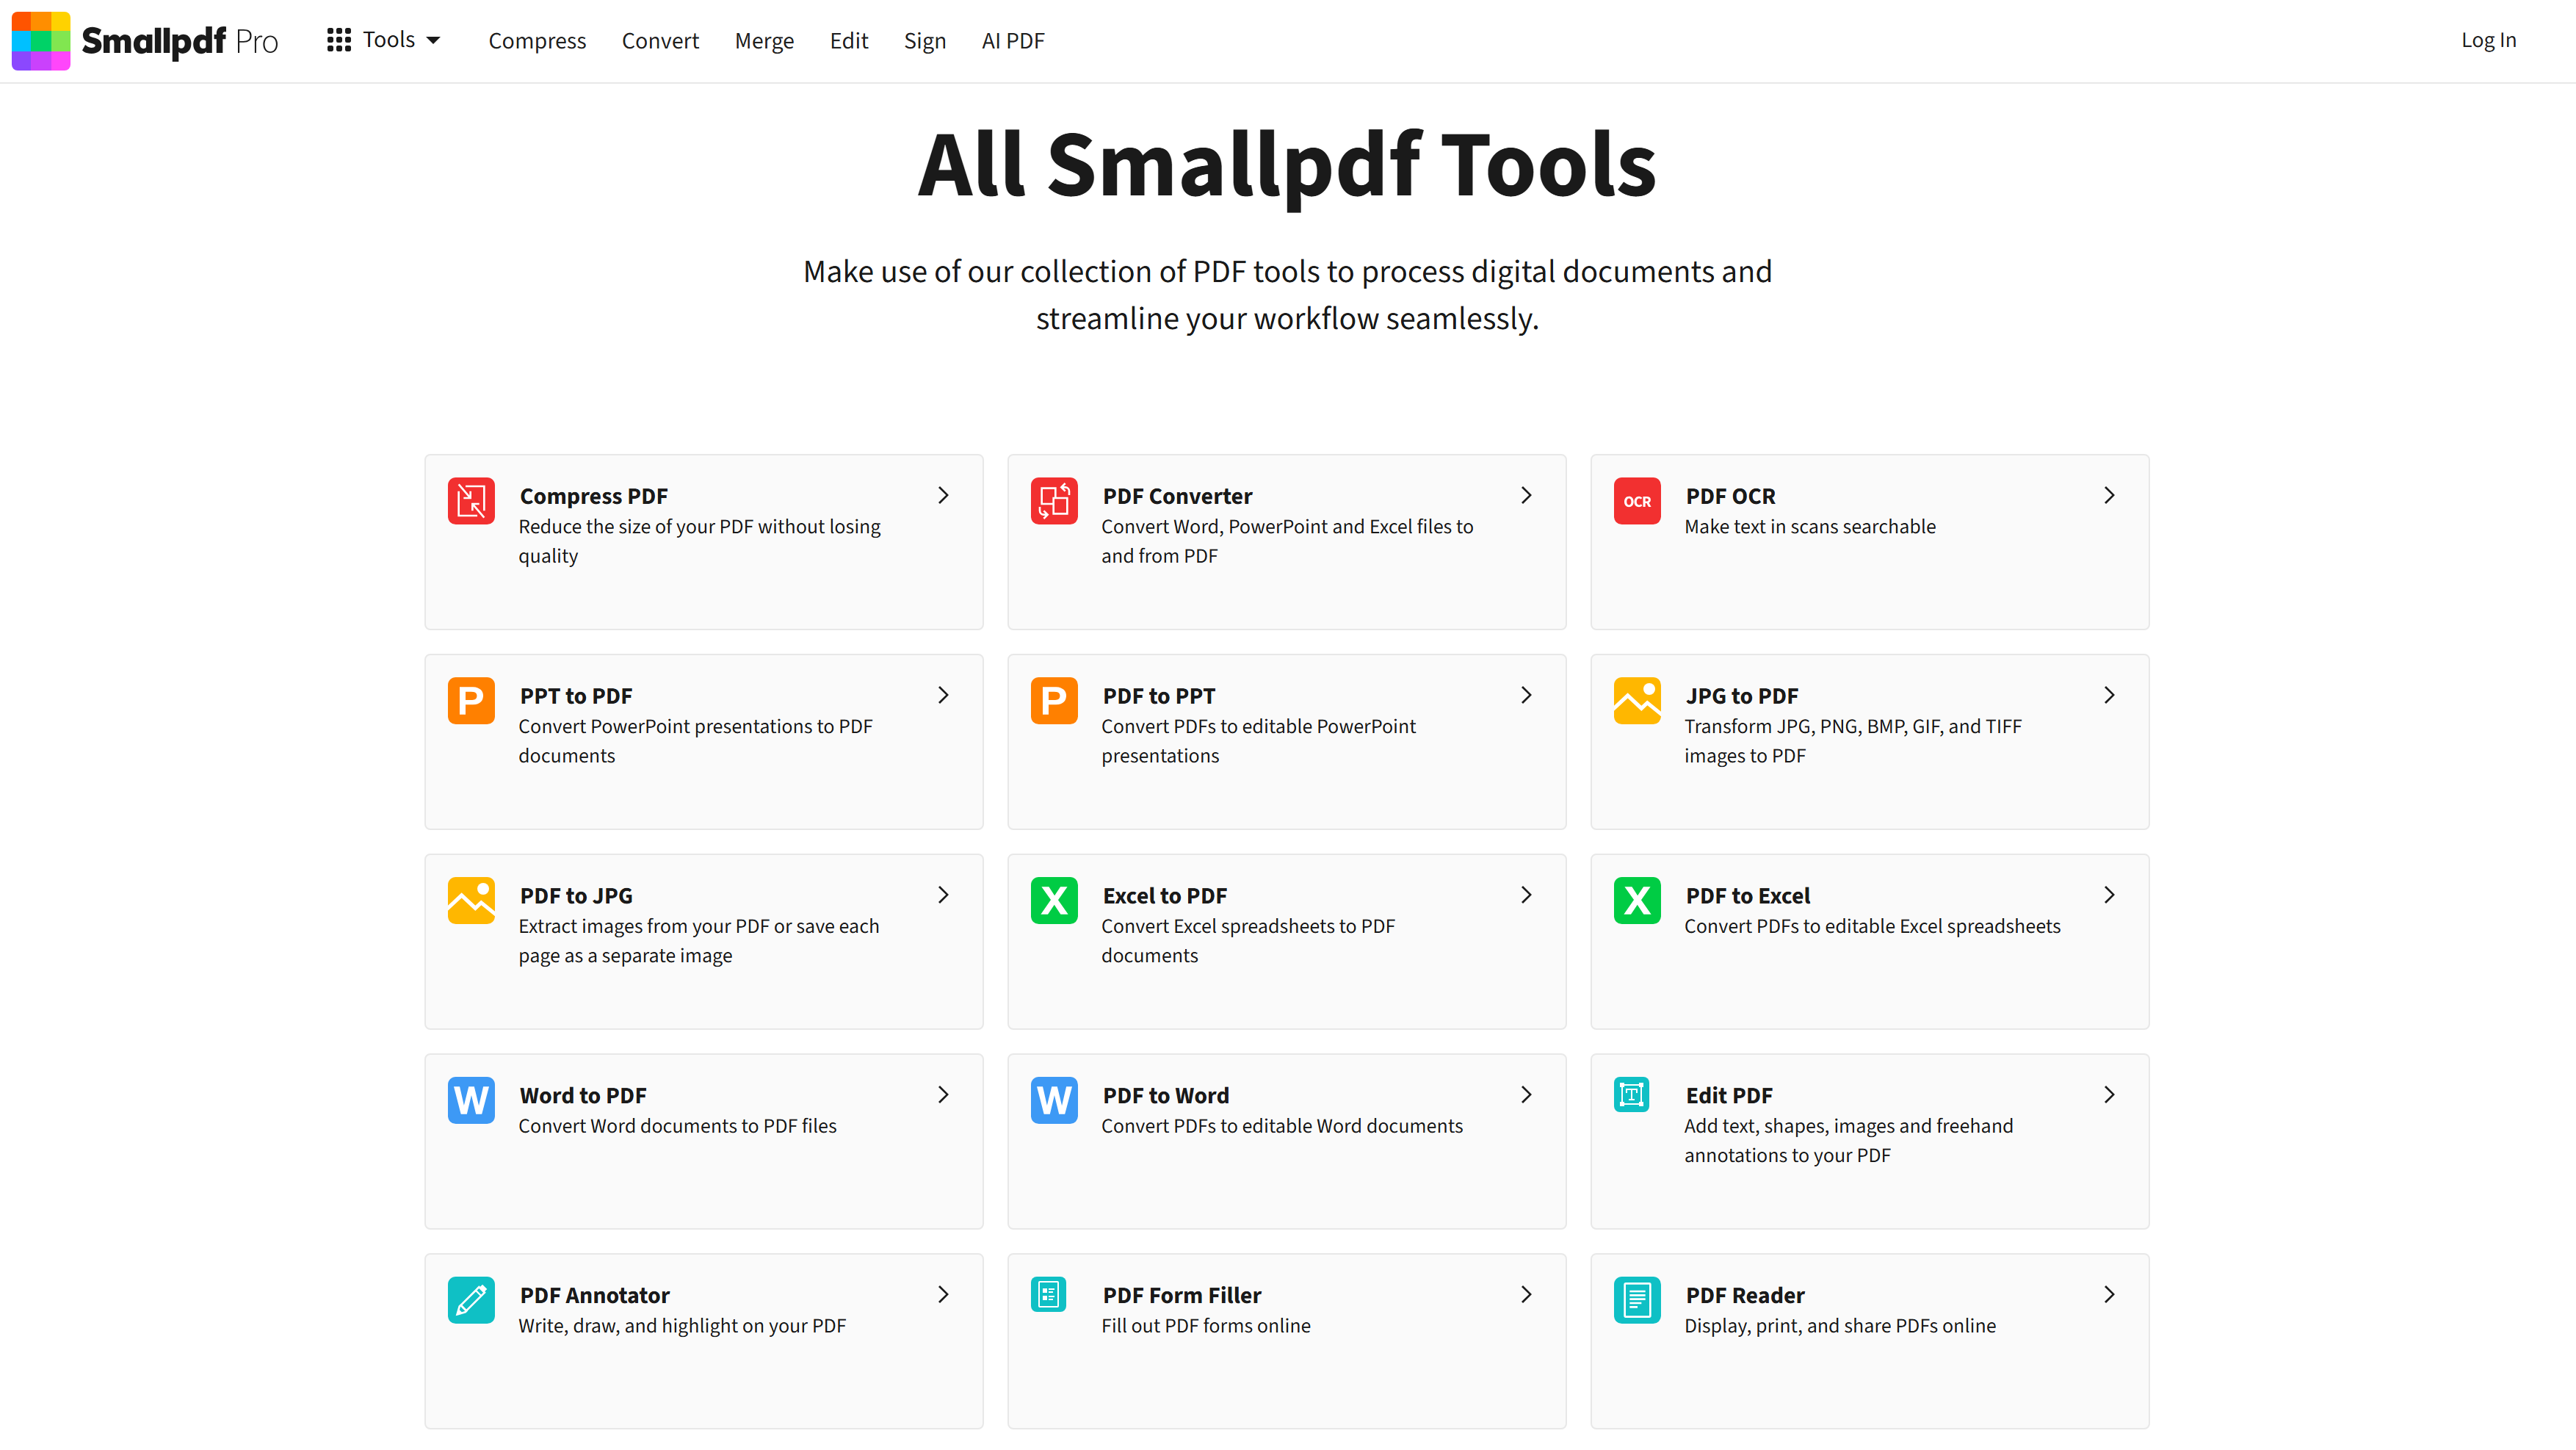Open the PDF OCR tool icon

(1636, 501)
